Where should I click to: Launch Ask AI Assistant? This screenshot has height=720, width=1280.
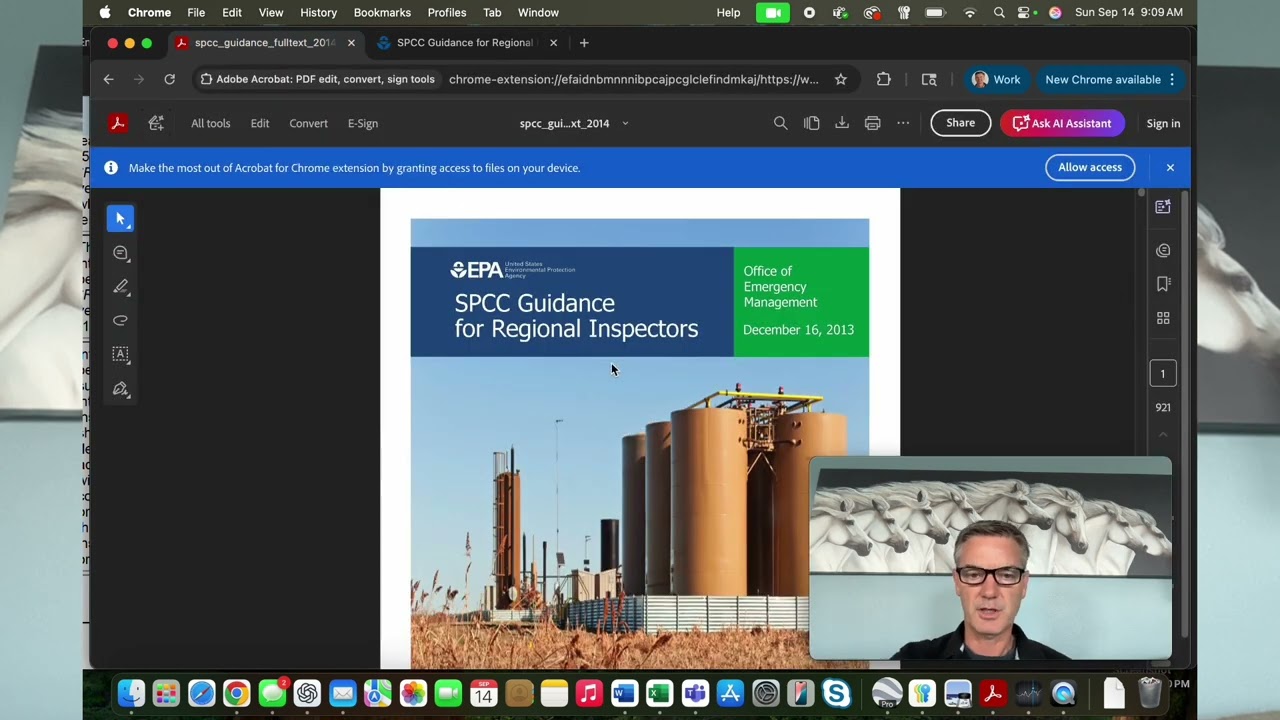(1061, 123)
